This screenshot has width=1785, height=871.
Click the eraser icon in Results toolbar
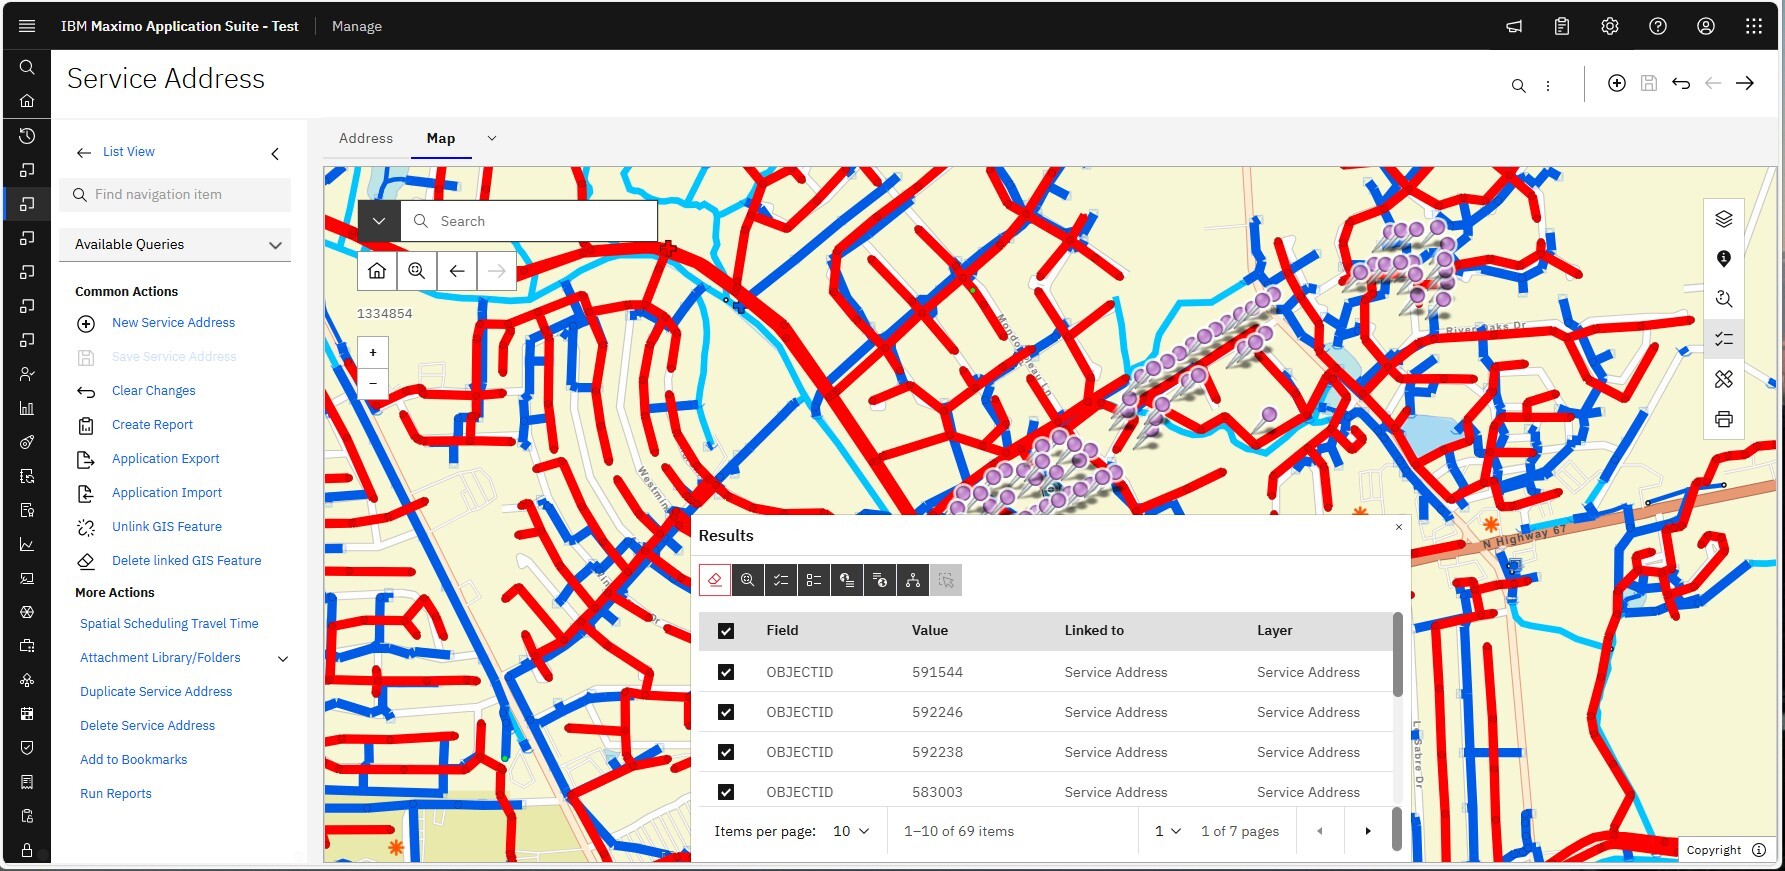715,580
